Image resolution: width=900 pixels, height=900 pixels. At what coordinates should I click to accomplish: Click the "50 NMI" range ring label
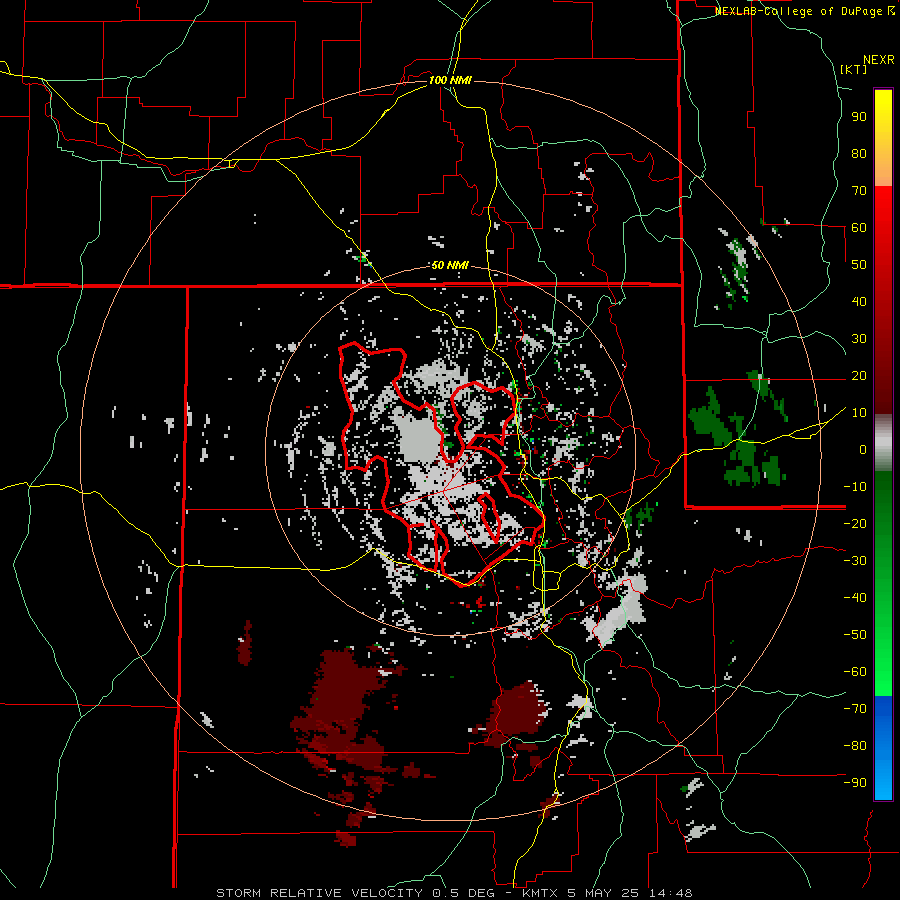tap(450, 265)
